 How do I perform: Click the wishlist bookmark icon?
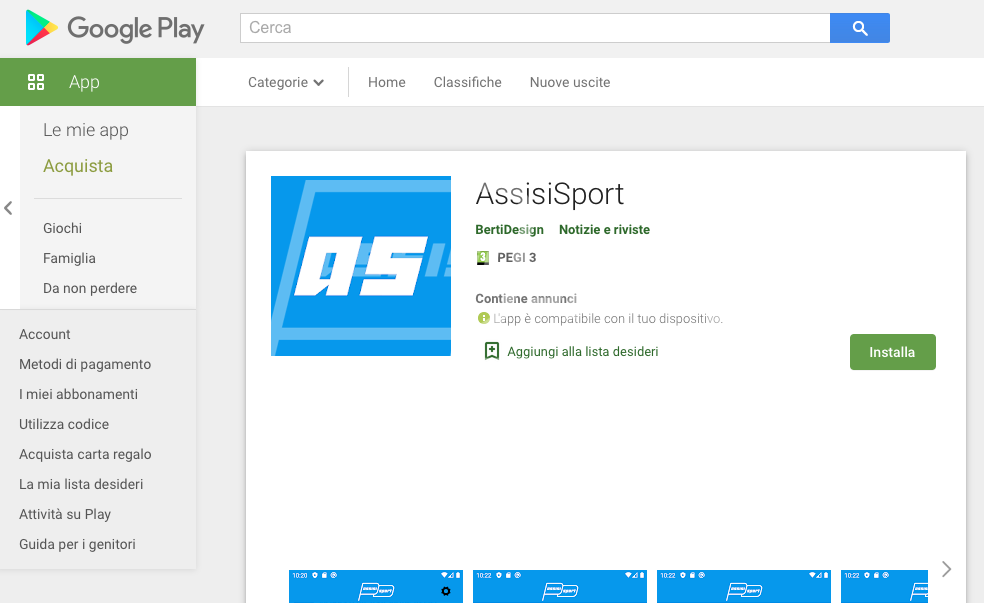point(492,351)
